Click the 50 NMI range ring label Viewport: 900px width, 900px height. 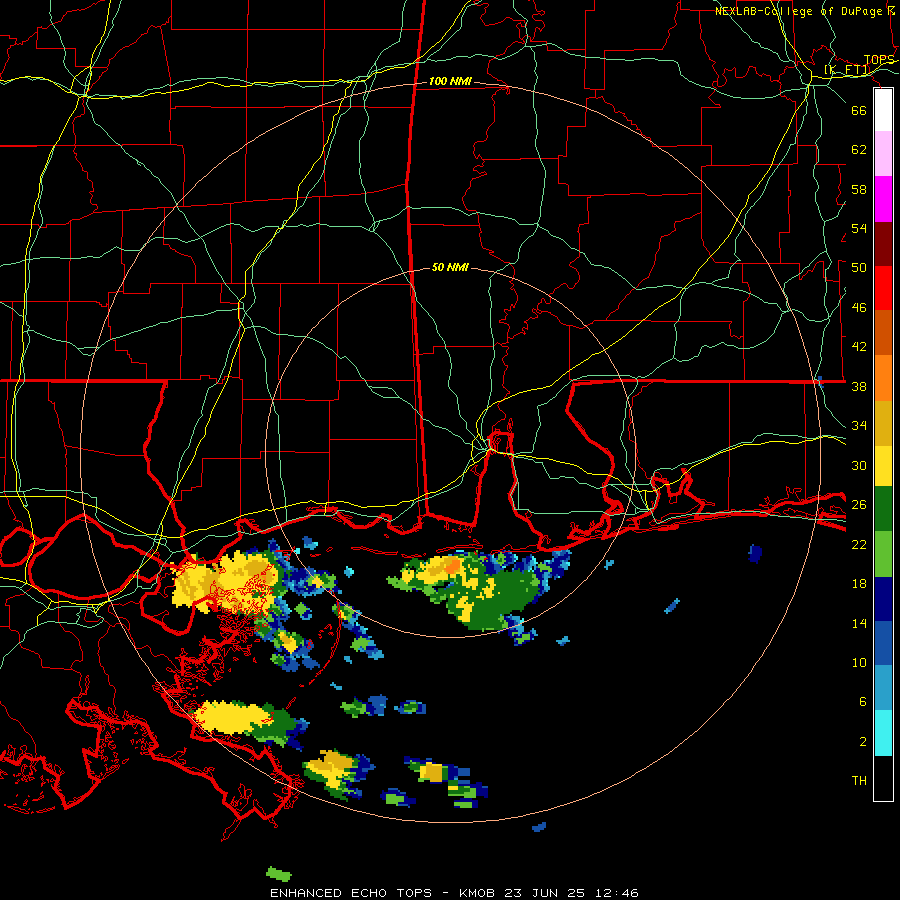click(x=450, y=267)
